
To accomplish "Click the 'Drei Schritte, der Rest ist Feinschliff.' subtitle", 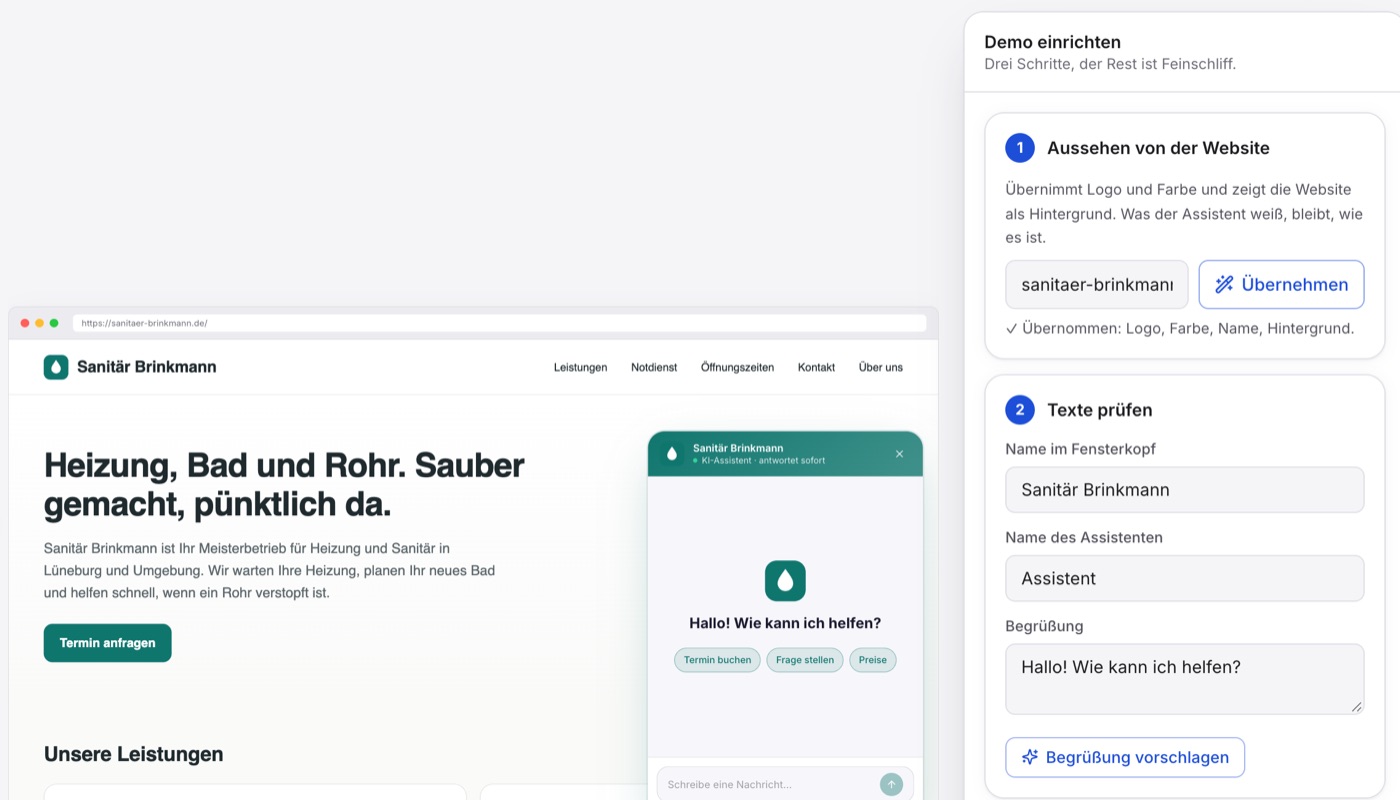I will pyautogui.click(x=1111, y=64).
